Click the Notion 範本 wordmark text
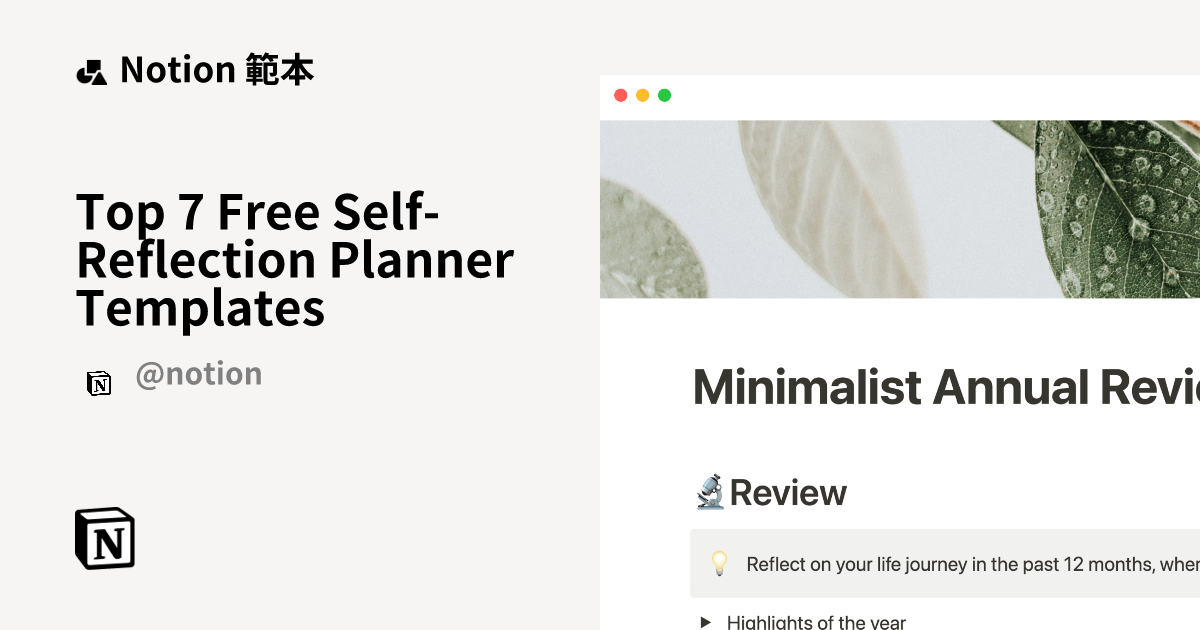Image resolution: width=1200 pixels, height=630 pixels. pyautogui.click(x=216, y=68)
